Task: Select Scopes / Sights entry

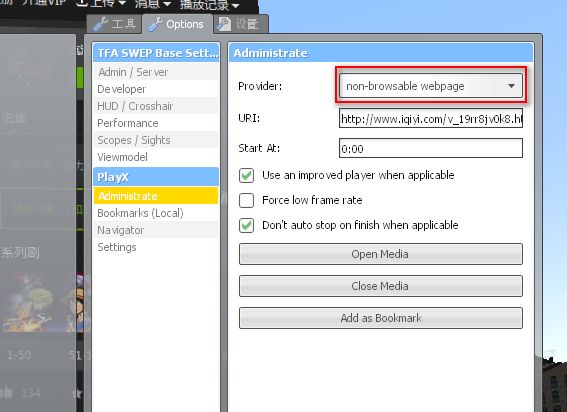Action: coord(156,140)
